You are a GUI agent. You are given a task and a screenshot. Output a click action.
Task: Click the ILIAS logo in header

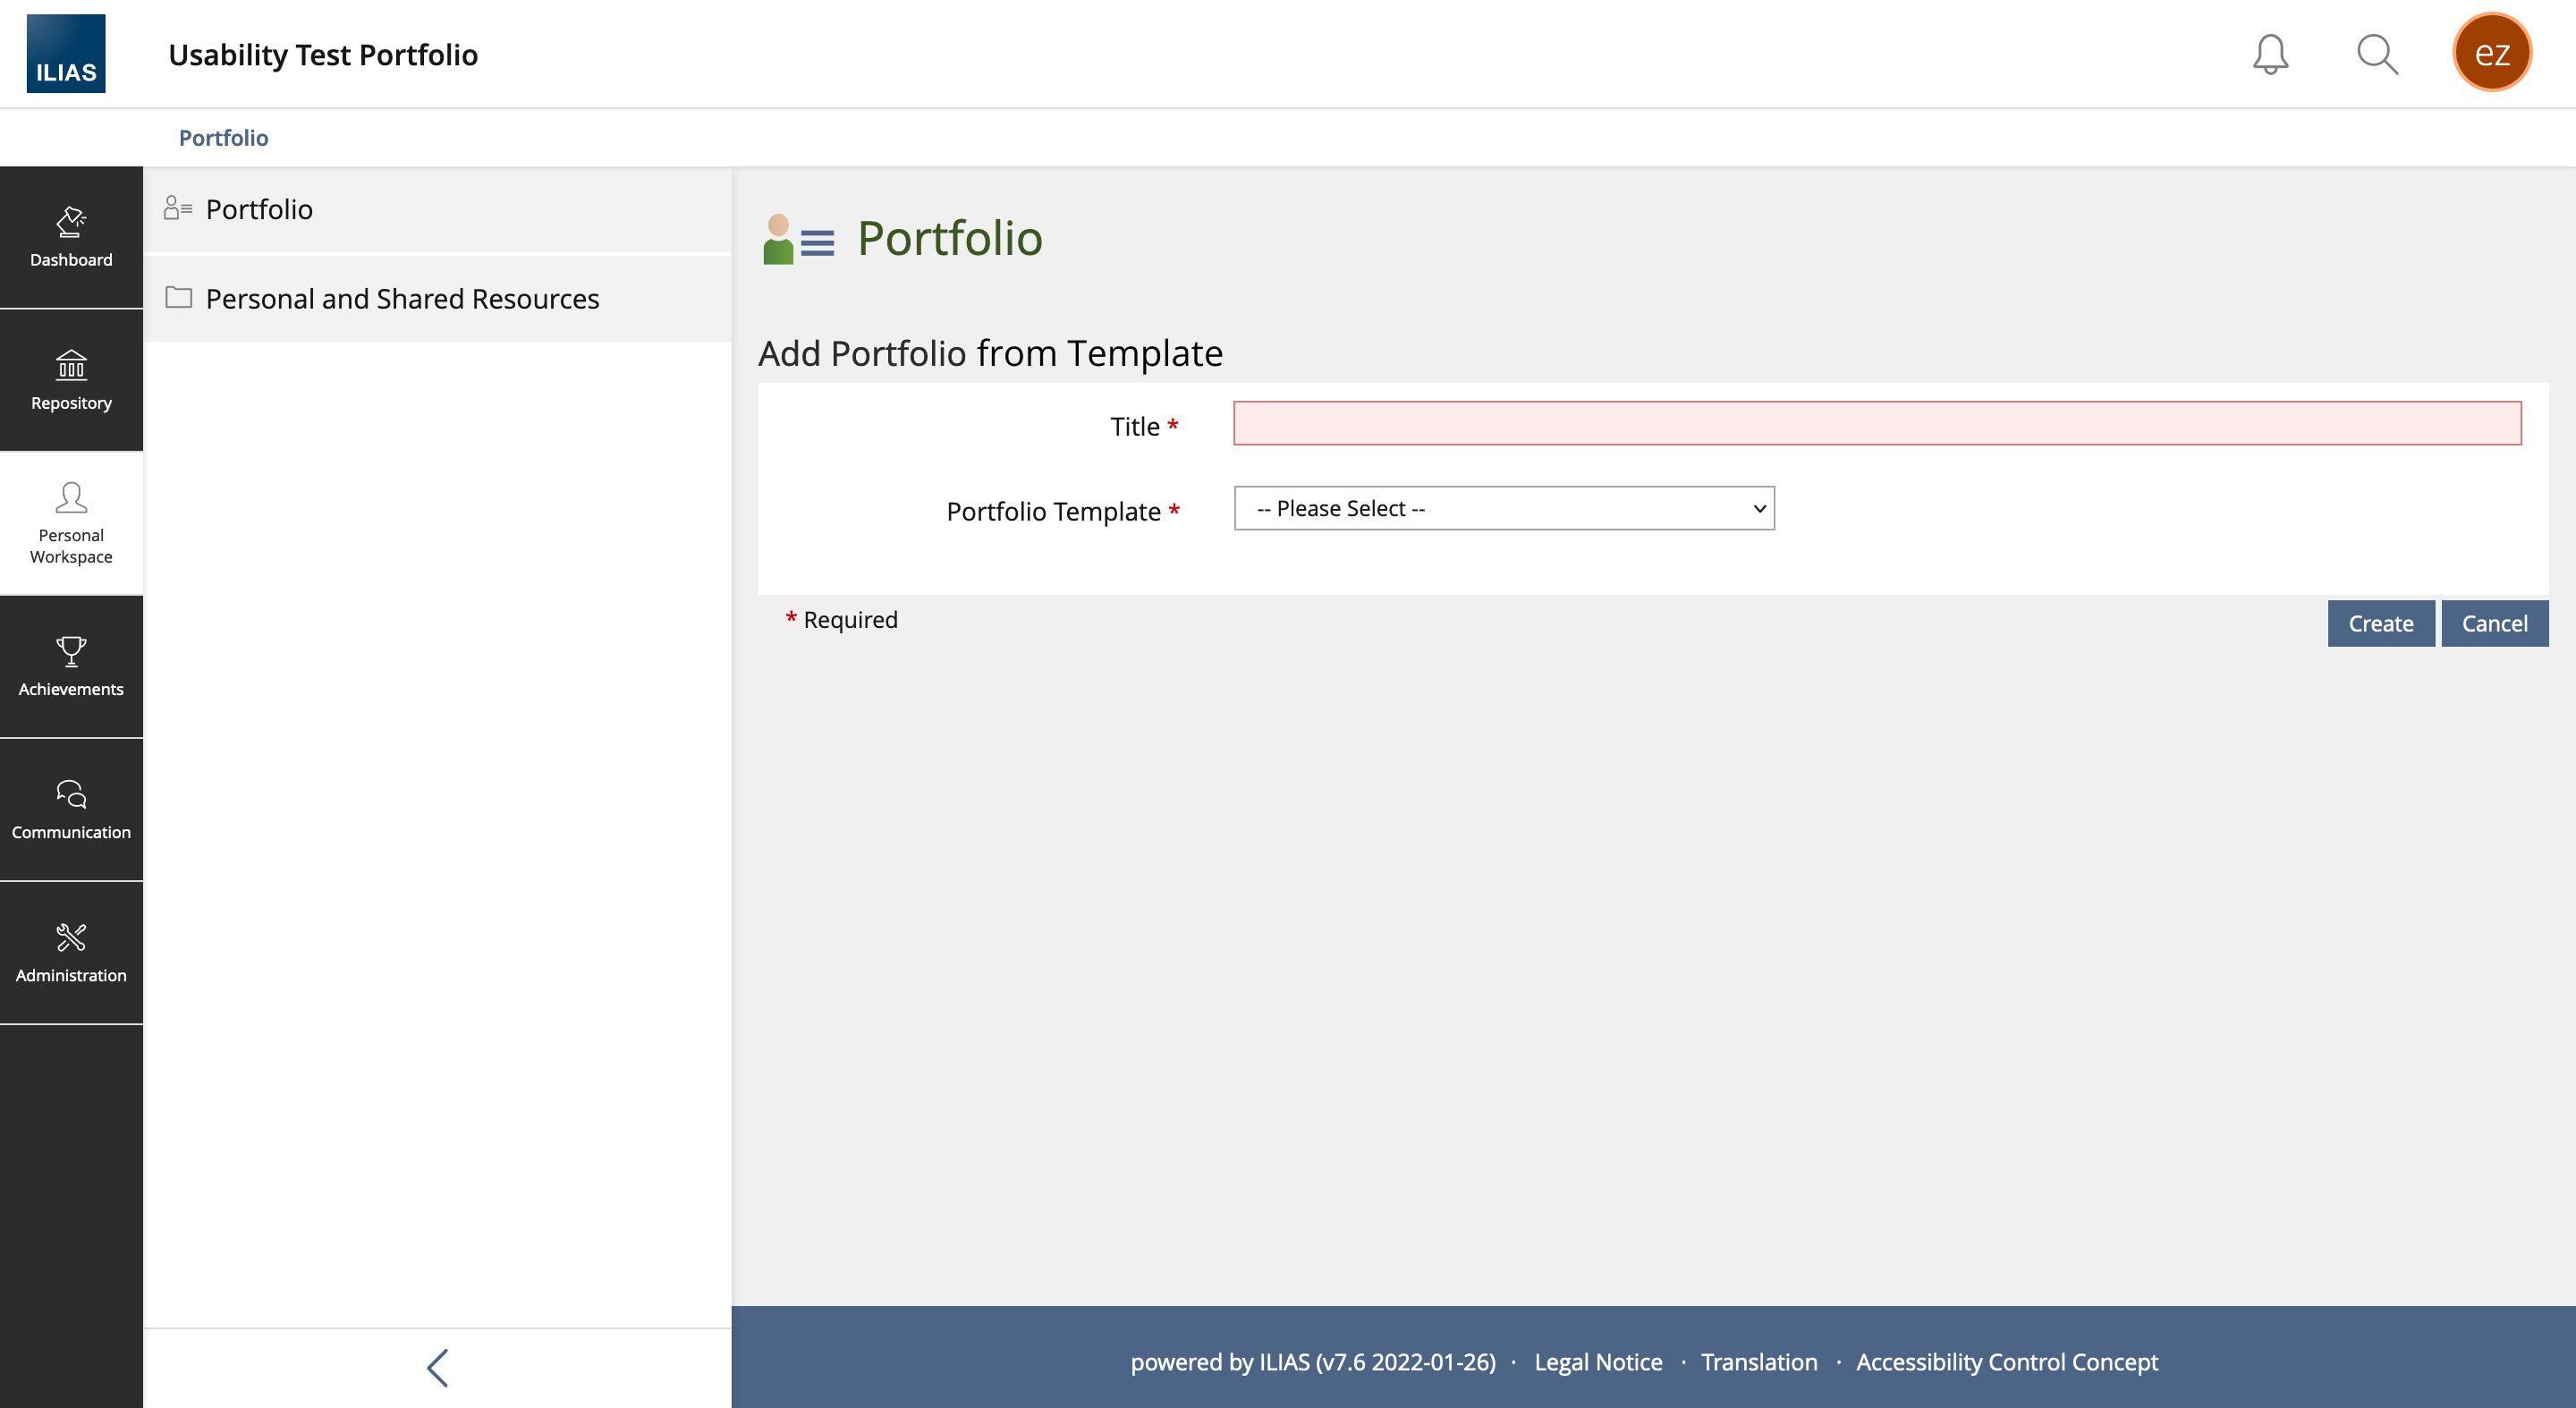[66, 53]
